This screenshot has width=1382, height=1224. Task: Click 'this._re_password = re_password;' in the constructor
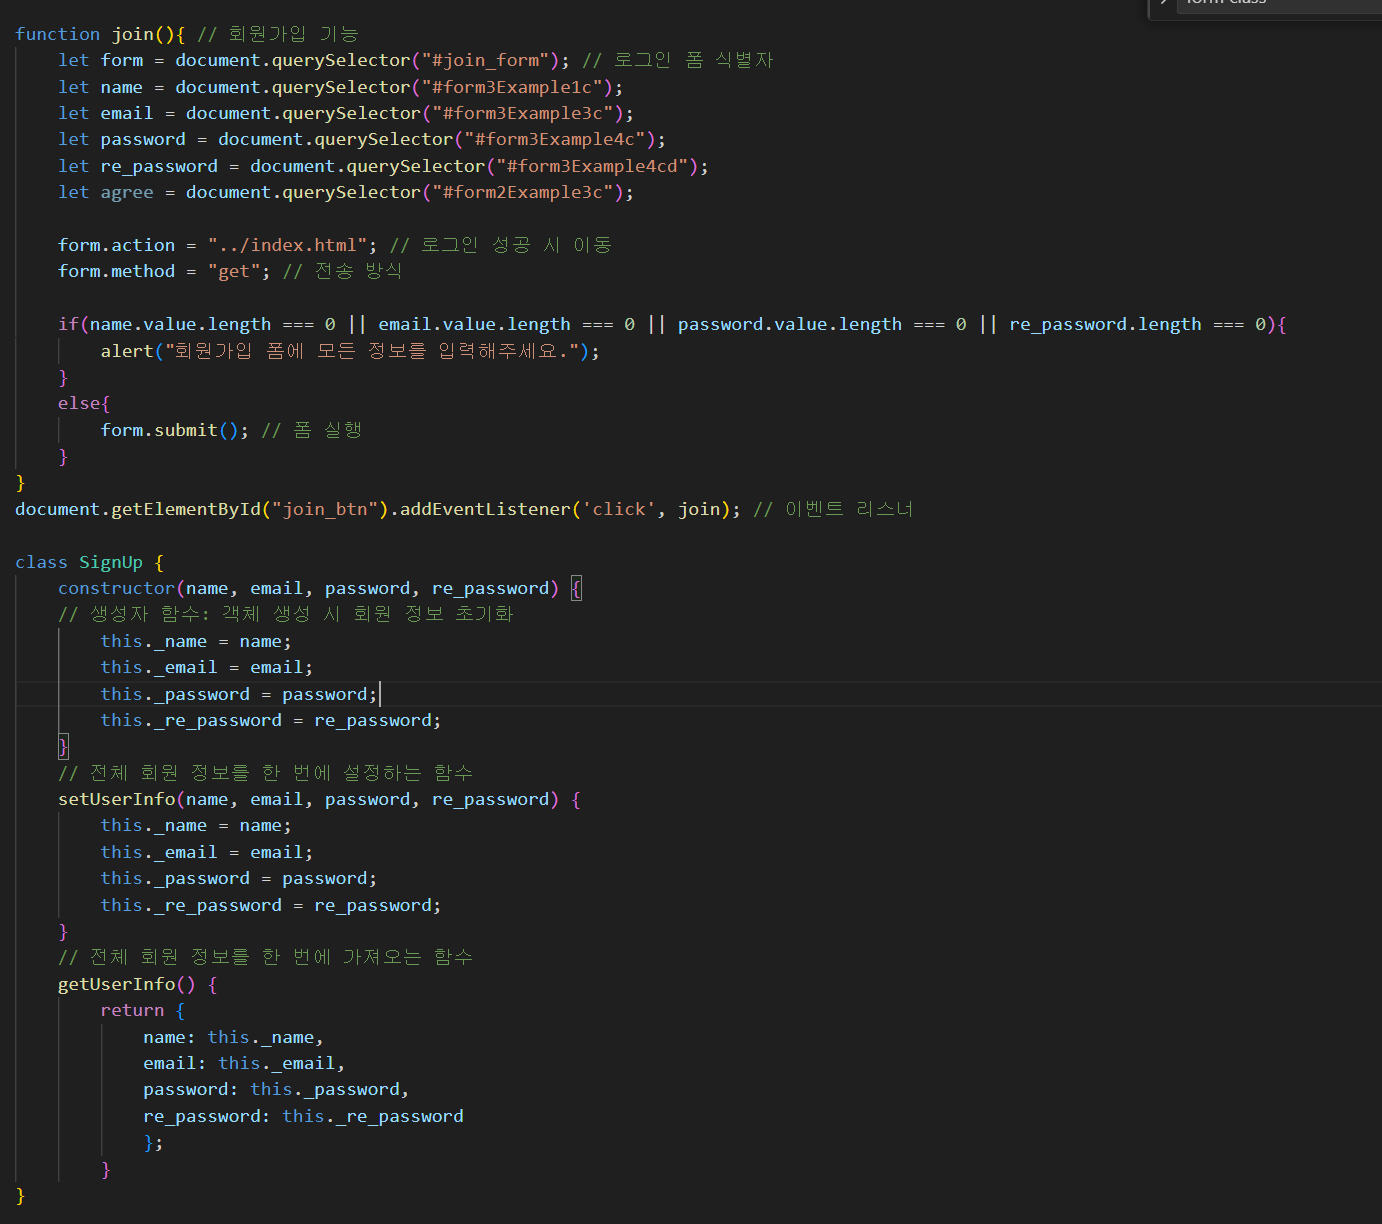click(x=271, y=720)
